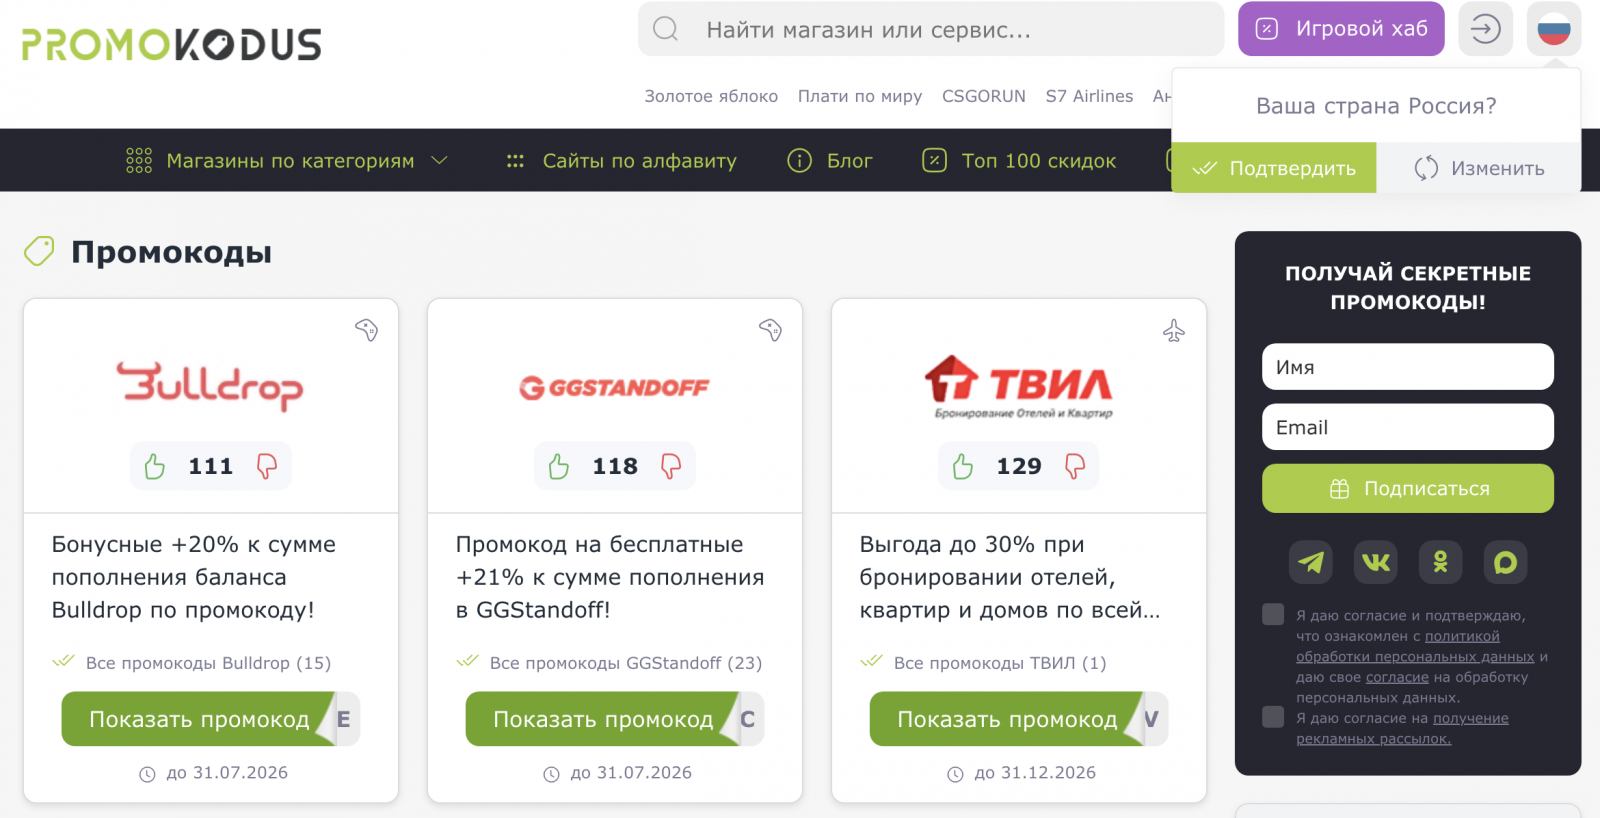This screenshot has width=1600, height=818.
Task: Click the airplane category icon on ТВИЛ card
Action: [1174, 331]
